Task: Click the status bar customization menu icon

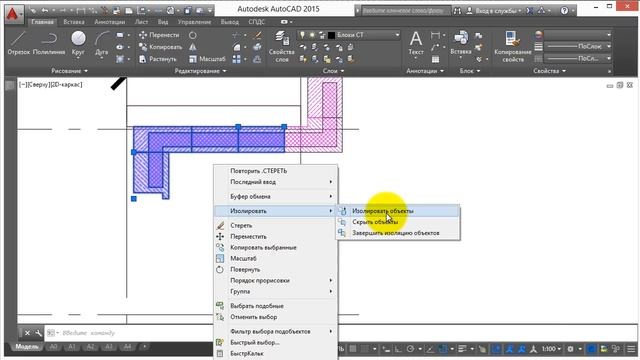Action: (631, 349)
